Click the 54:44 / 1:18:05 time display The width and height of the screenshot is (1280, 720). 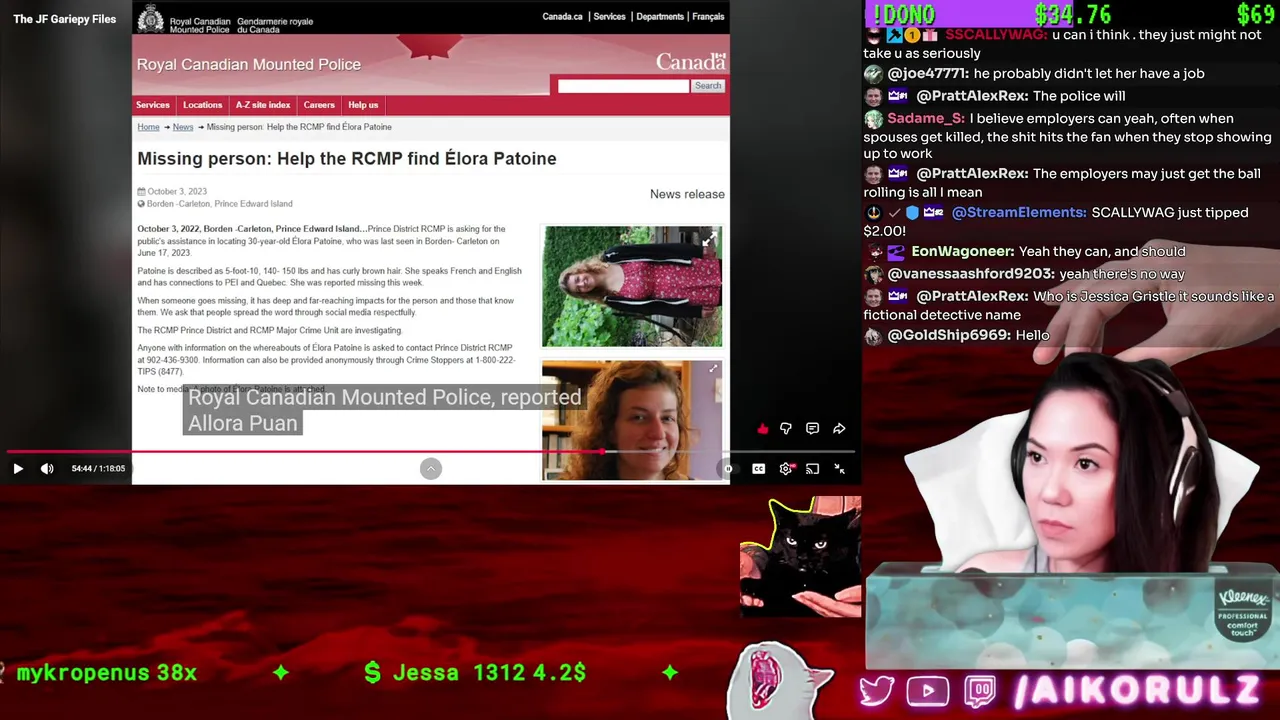point(98,468)
